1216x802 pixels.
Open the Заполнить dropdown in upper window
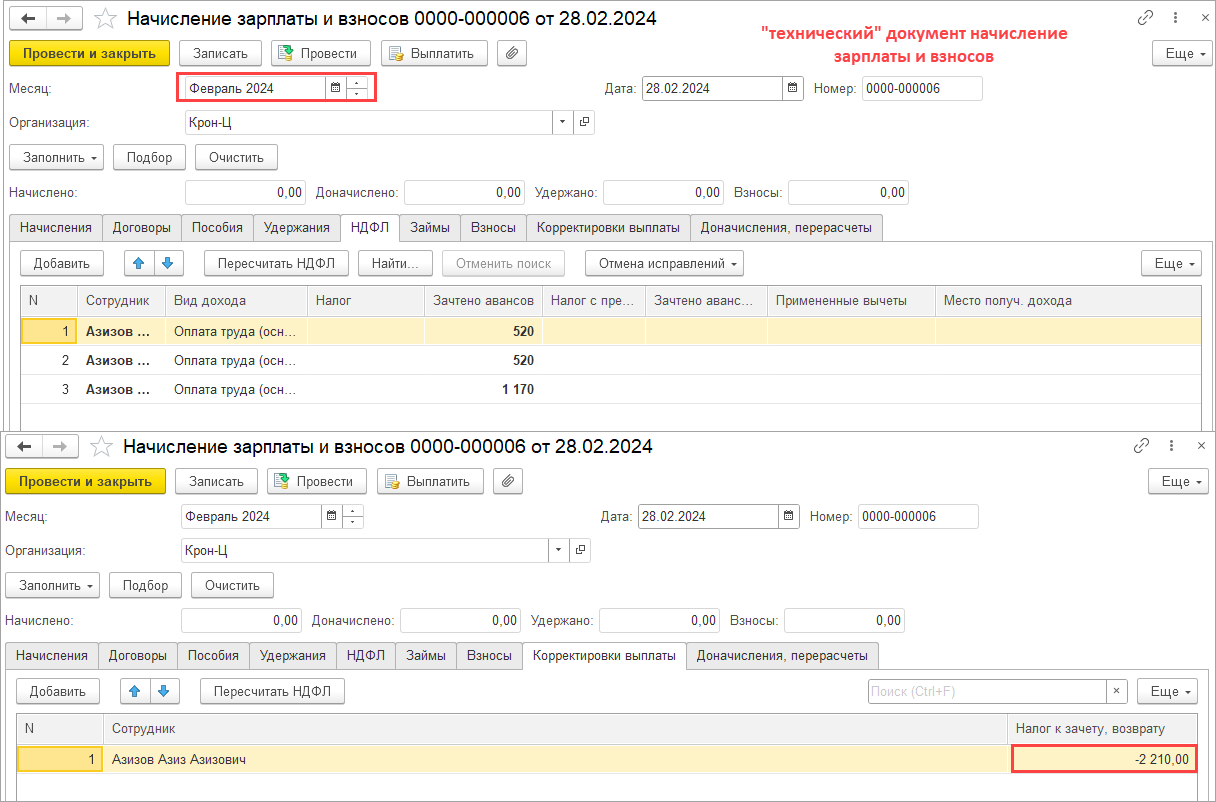point(56,157)
